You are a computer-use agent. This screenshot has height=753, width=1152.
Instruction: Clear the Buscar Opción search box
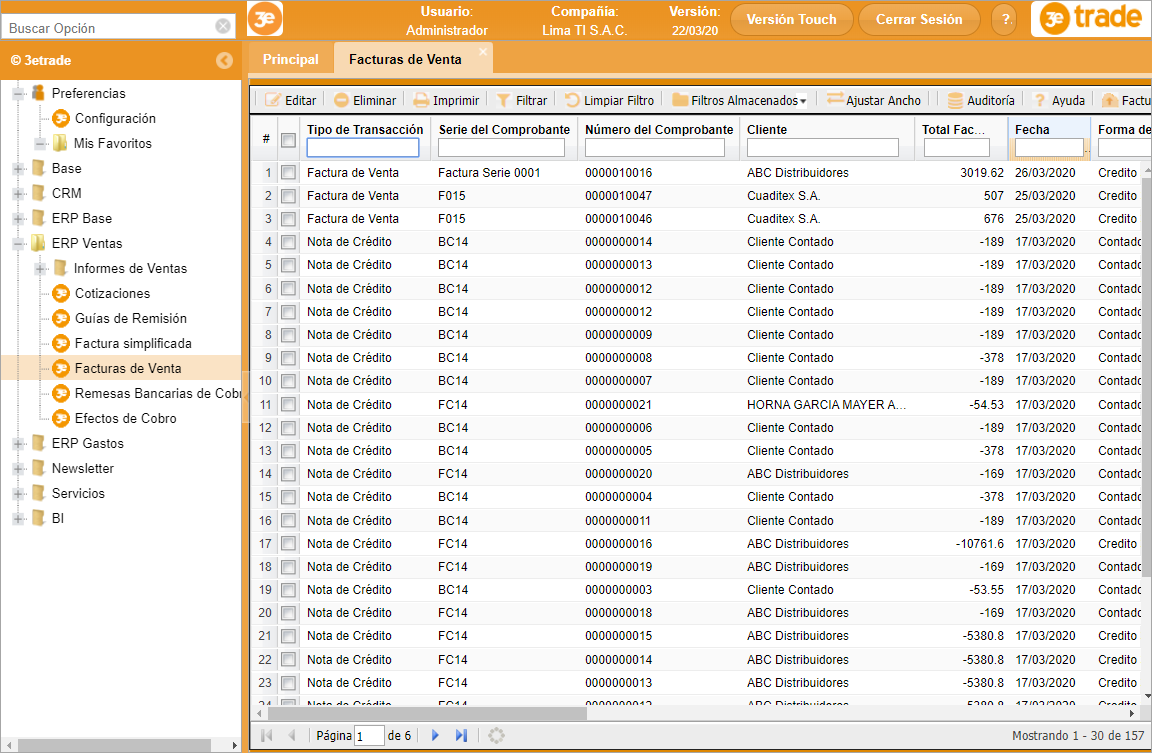click(x=223, y=26)
